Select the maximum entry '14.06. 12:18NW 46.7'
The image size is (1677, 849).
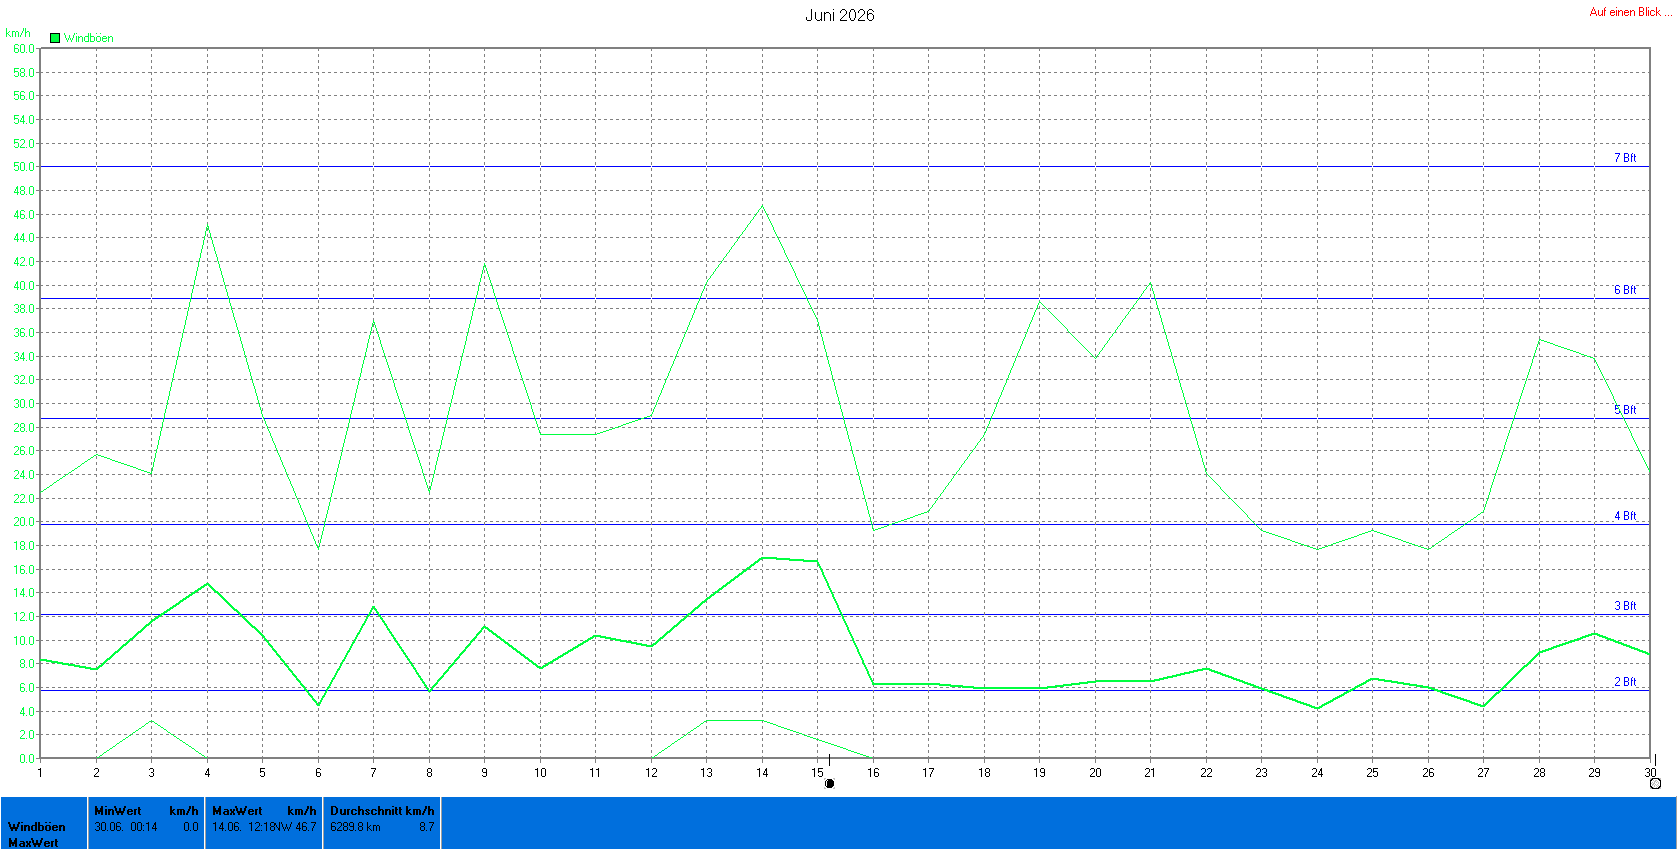(264, 827)
